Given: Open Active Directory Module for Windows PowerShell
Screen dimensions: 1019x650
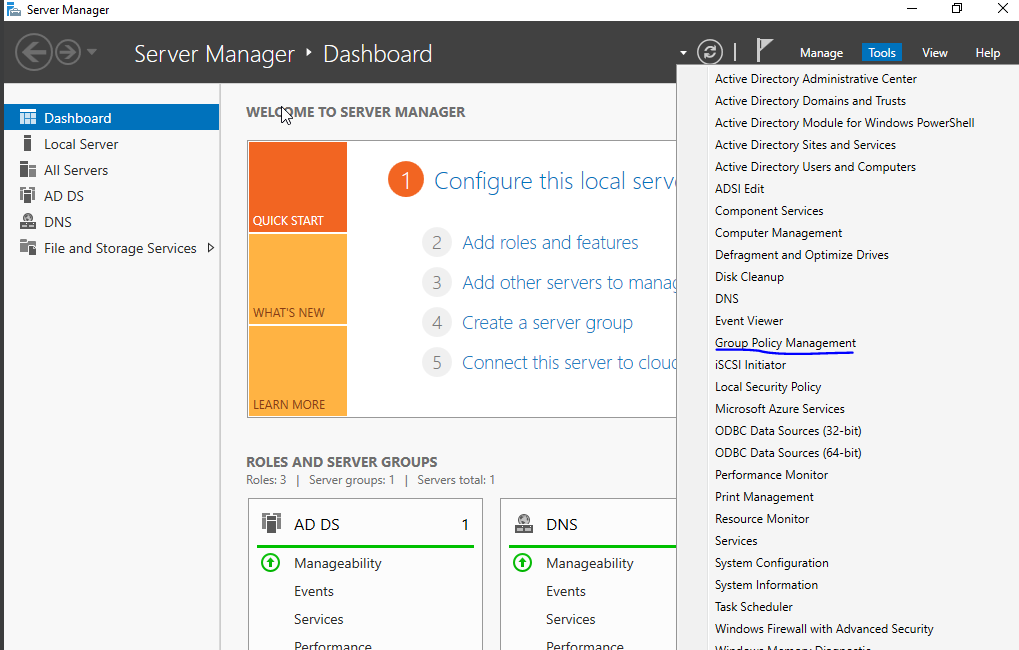Looking at the screenshot, I should click(844, 123).
